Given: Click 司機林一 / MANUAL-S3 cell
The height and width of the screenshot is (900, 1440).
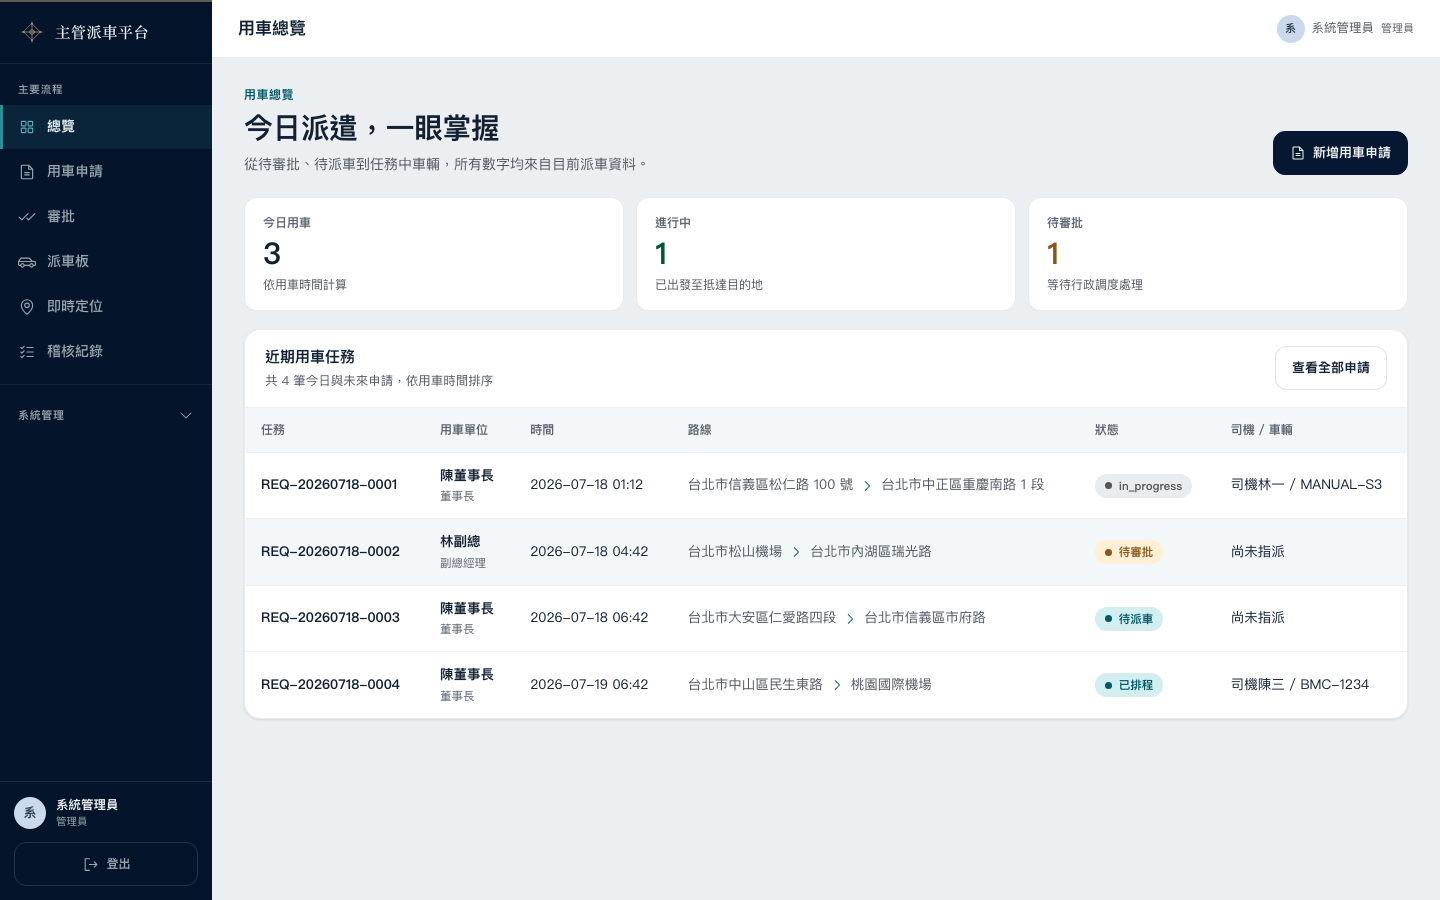Looking at the screenshot, I should pos(1306,485).
